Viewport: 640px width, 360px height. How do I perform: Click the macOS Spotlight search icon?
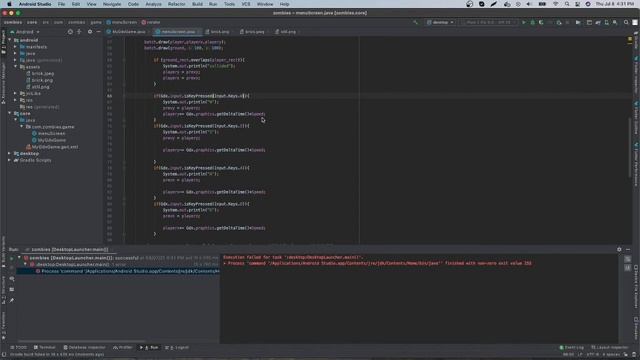pyautogui.click(x=567, y=4)
